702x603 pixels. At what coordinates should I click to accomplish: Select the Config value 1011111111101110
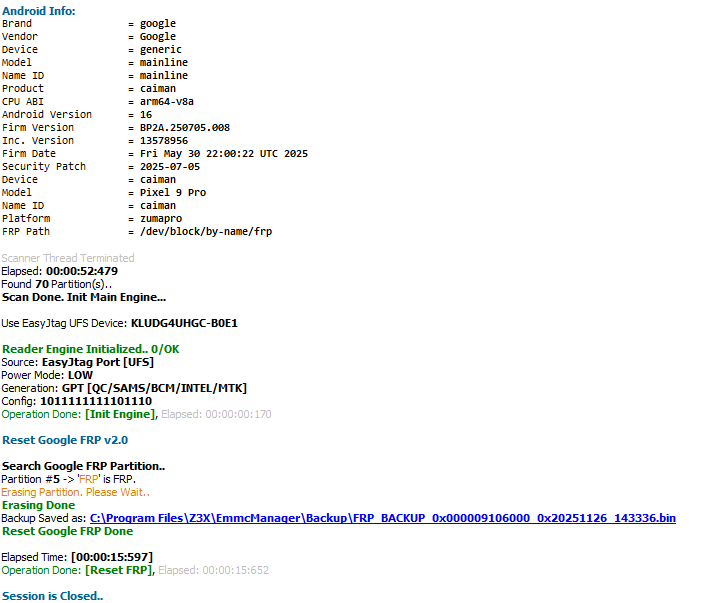96,401
